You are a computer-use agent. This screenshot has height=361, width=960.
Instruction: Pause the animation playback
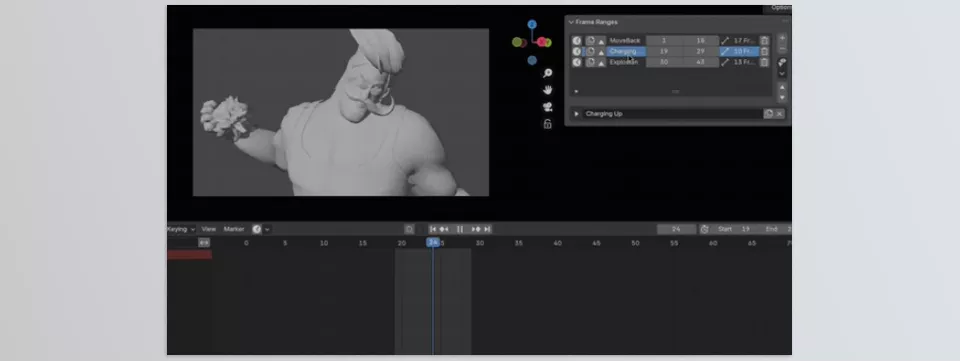tap(460, 229)
